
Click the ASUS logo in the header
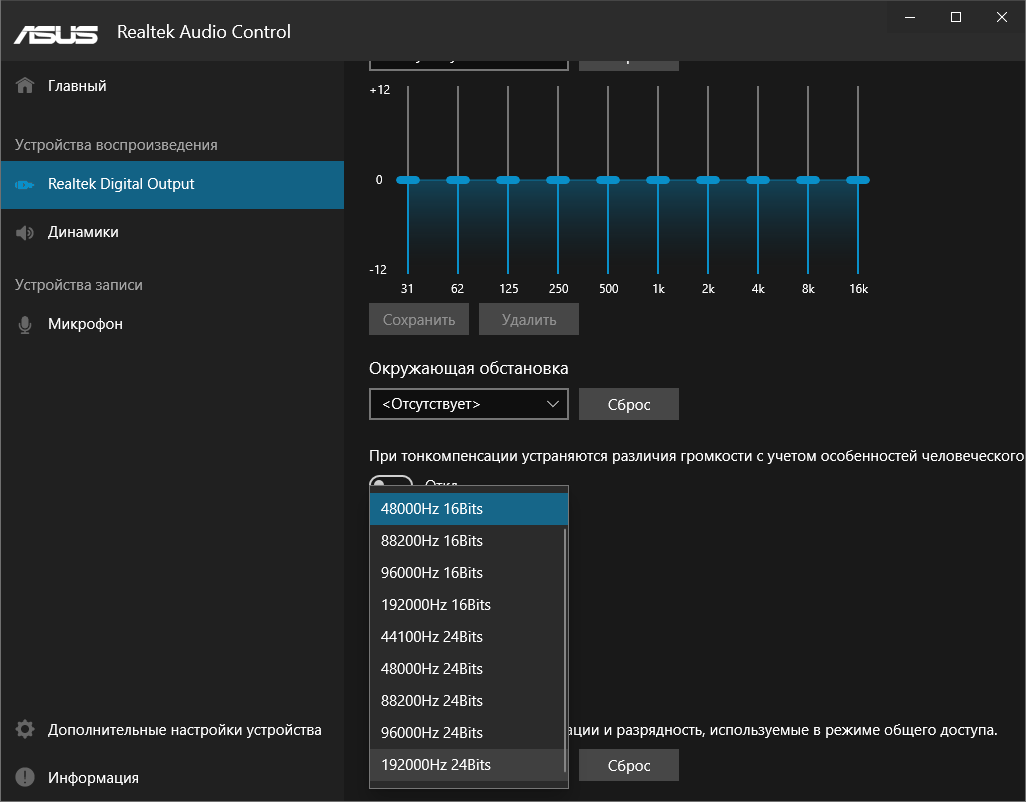click(x=55, y=31)
